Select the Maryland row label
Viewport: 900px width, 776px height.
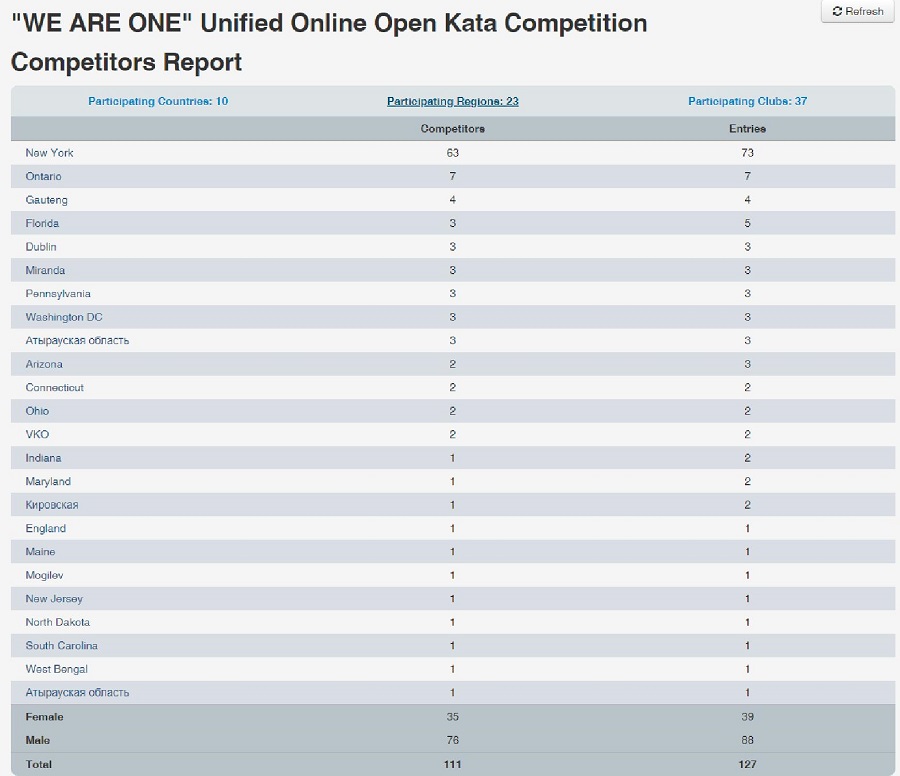tap(48, 482)
